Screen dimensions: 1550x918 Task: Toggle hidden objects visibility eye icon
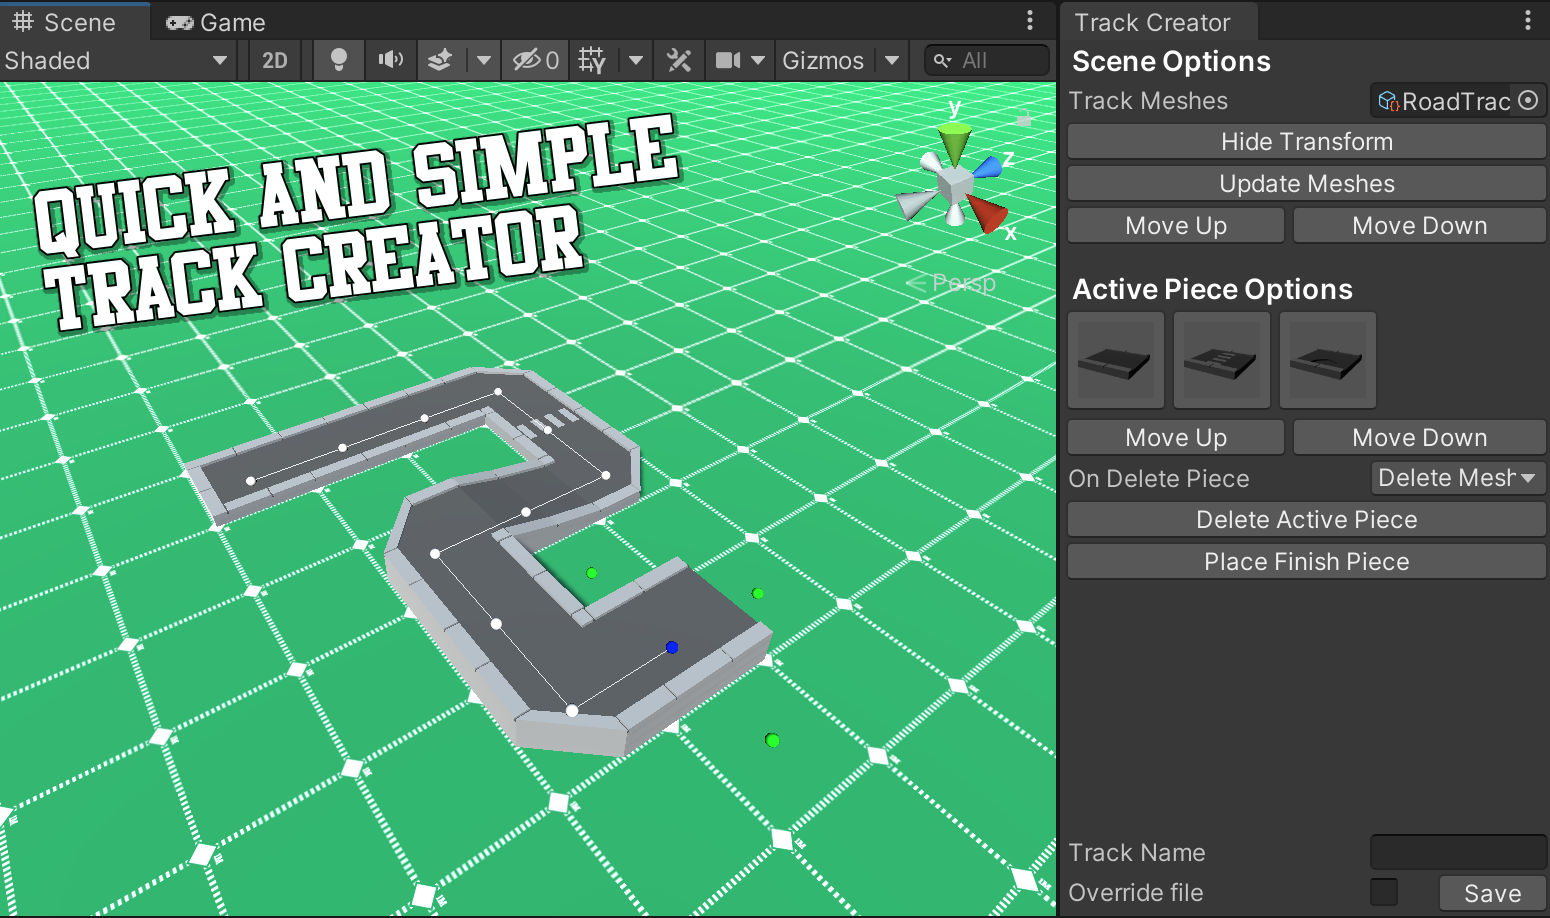535,61
